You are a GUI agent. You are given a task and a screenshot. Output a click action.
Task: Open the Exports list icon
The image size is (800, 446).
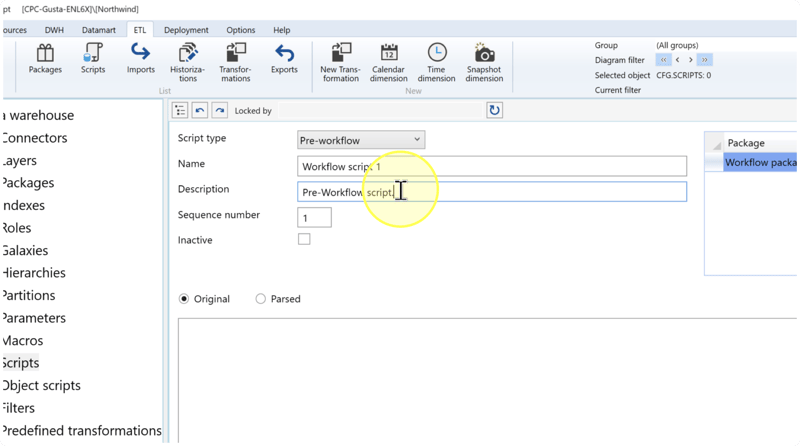click(284, 59)
